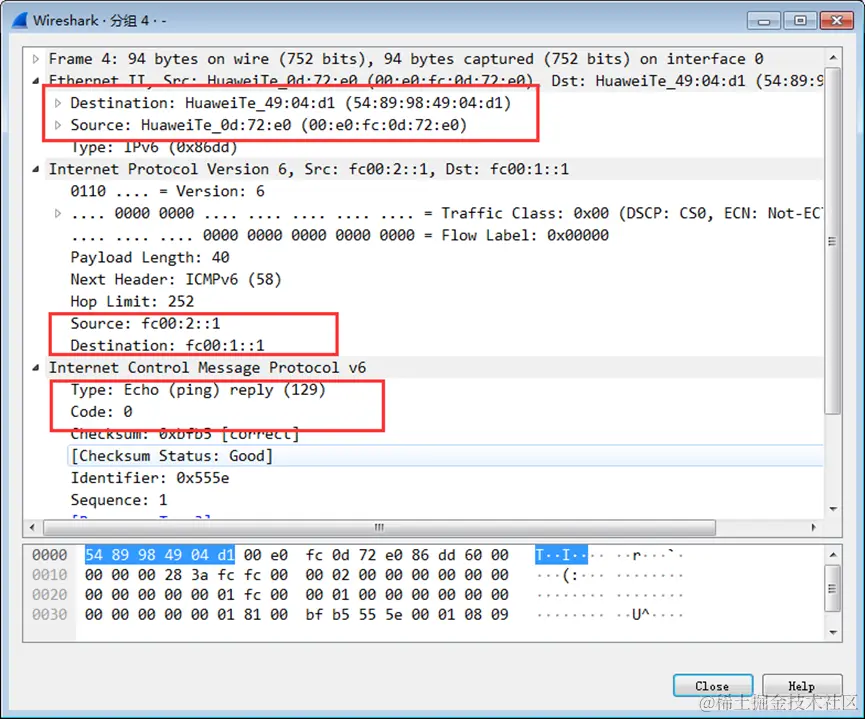The width and height of the screenshot is (865, 719).
Task: Click hex bytes '86 dd' in first row
Action: tap(434, 555)
